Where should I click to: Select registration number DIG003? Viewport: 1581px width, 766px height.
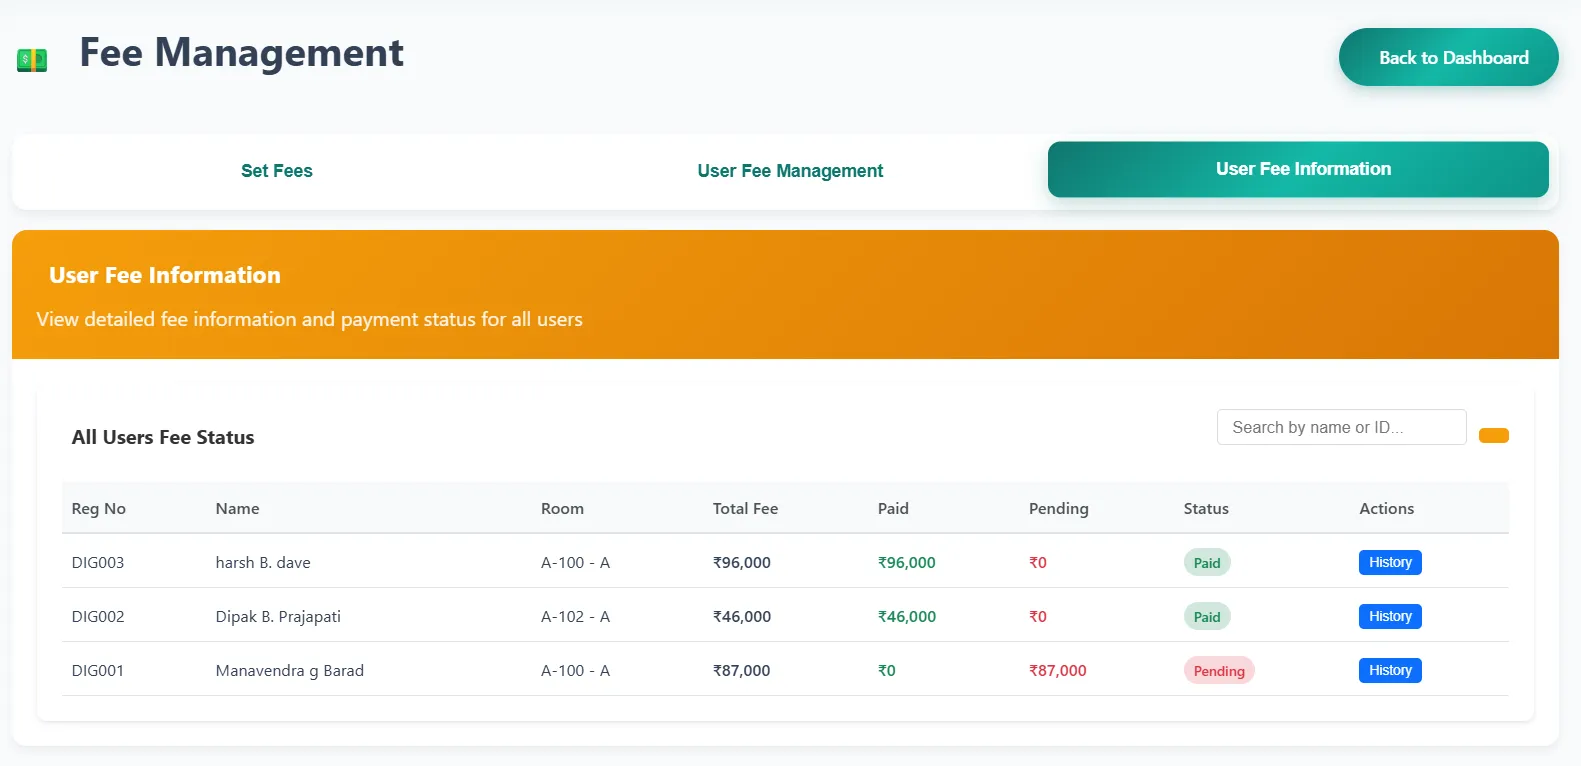(98, 562)
